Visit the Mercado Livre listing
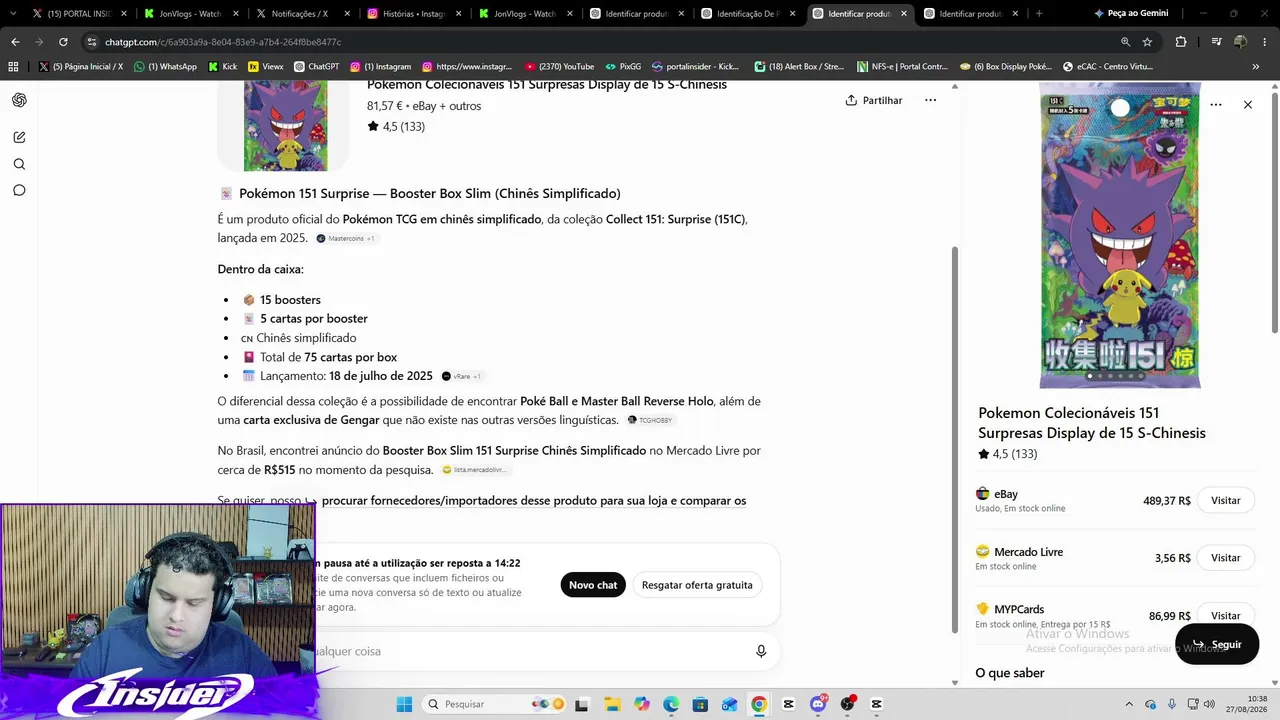 (x=1225, y=558)
